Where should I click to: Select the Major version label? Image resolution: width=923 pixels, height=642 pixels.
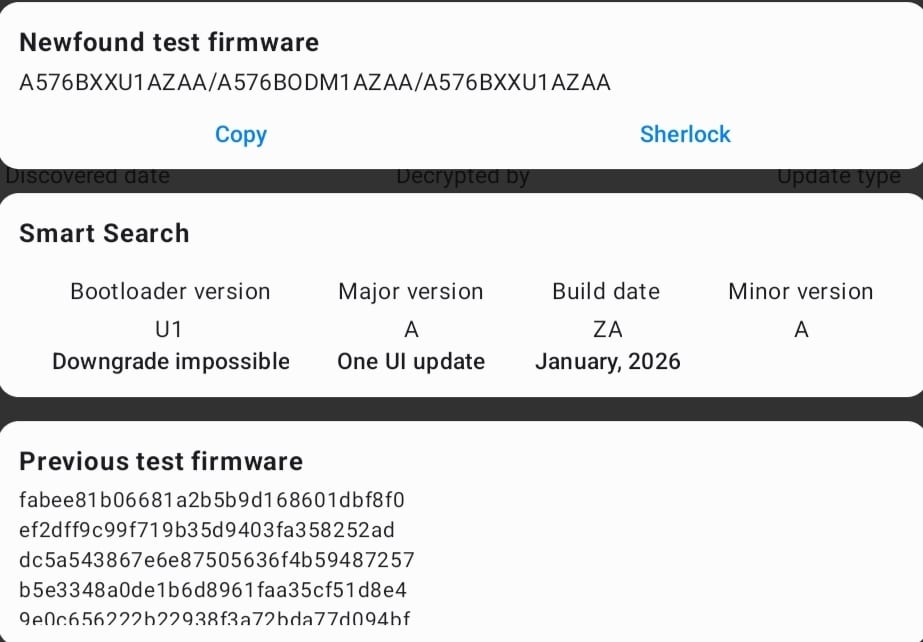411,291
